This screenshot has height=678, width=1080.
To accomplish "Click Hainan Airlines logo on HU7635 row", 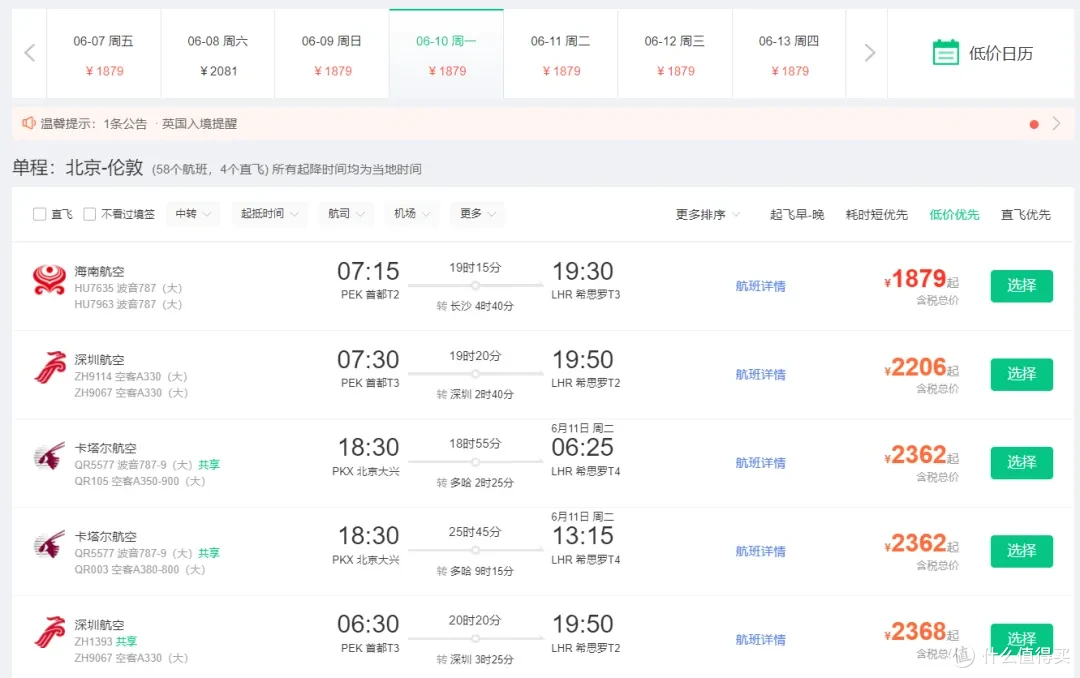I will tap(49, 280).
